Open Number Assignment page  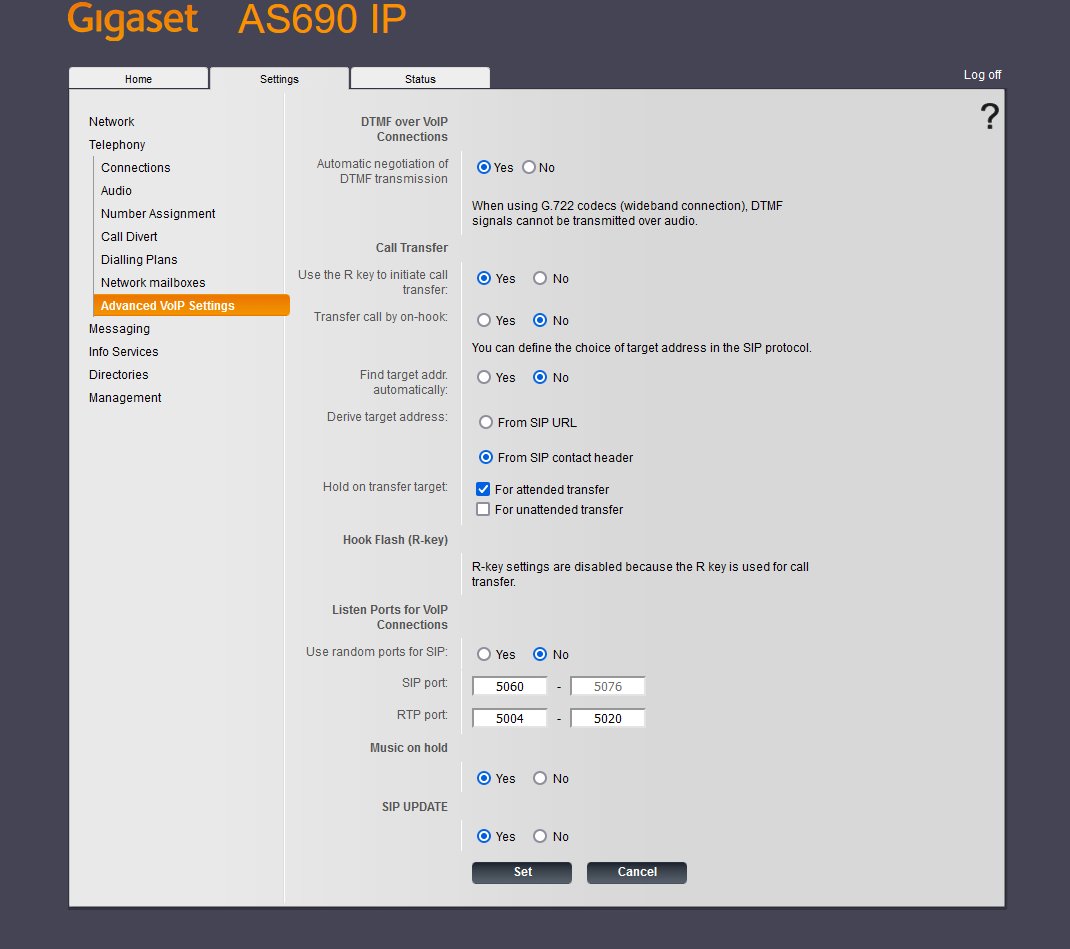click(158, 214)
